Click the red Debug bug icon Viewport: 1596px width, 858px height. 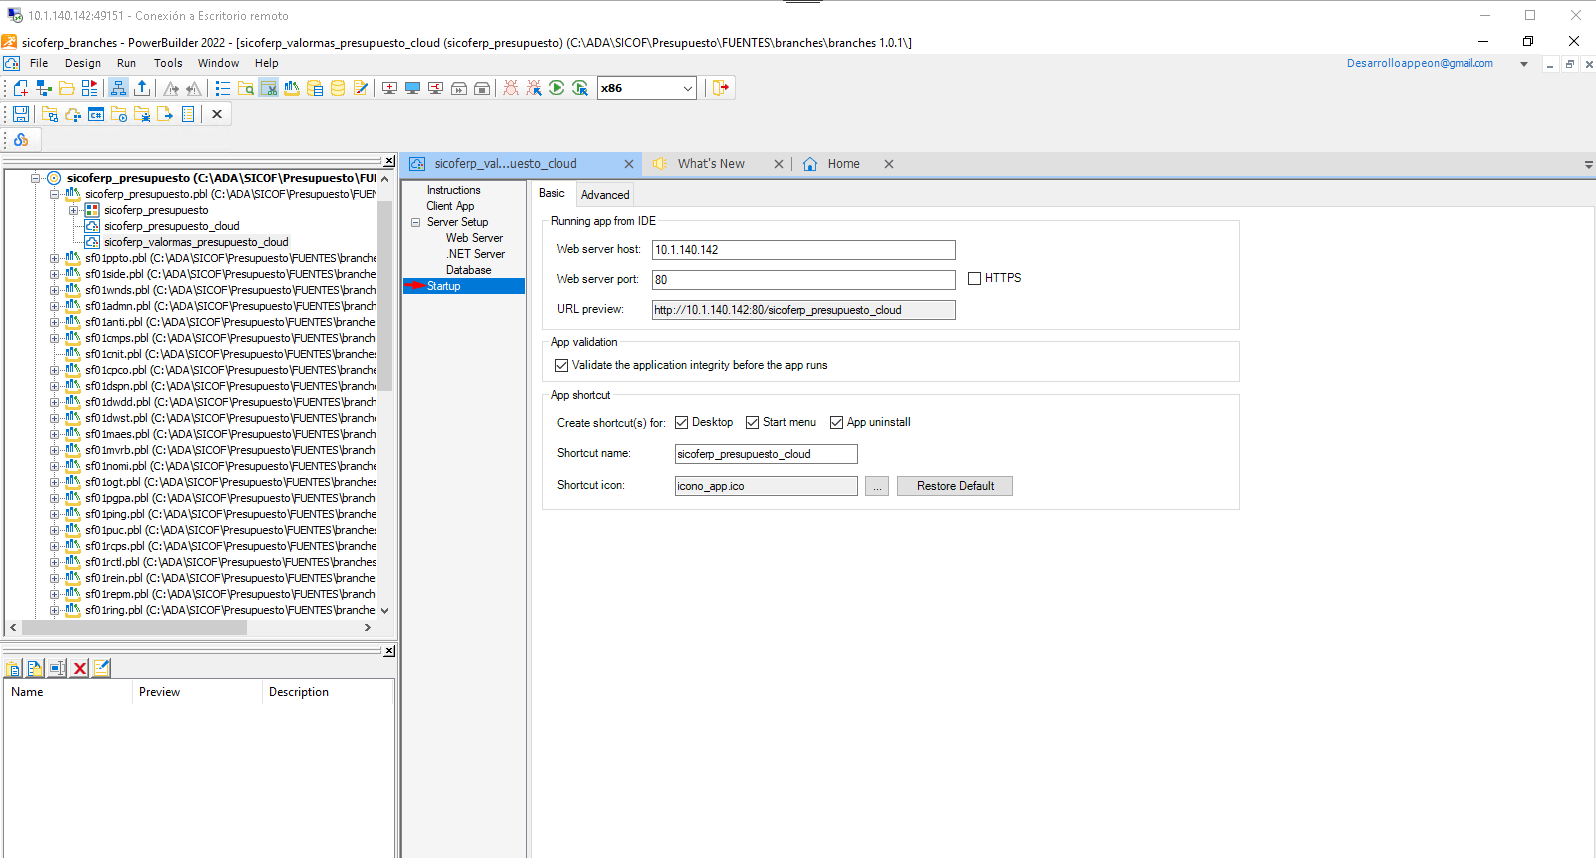pos(511,88)
